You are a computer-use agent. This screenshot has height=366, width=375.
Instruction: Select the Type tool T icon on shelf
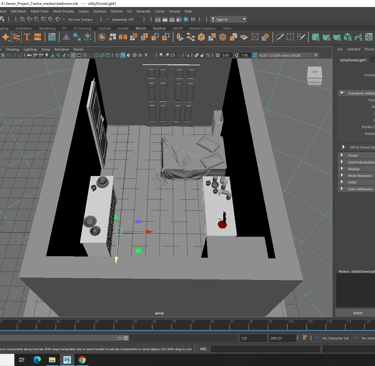point(27,37)
